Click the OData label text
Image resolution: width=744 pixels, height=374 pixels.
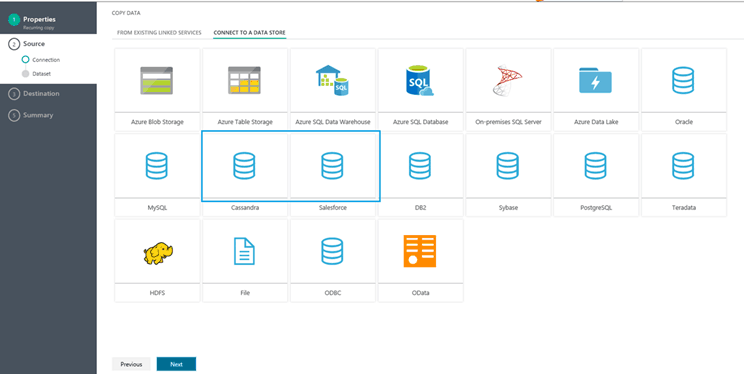coord(420,293)
